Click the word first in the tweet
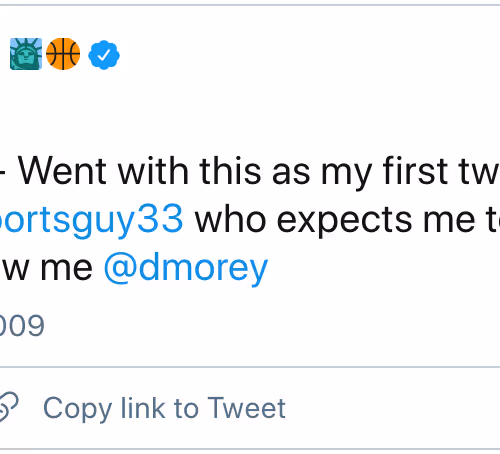The image size is (500, 454). (x=415, y=171)
